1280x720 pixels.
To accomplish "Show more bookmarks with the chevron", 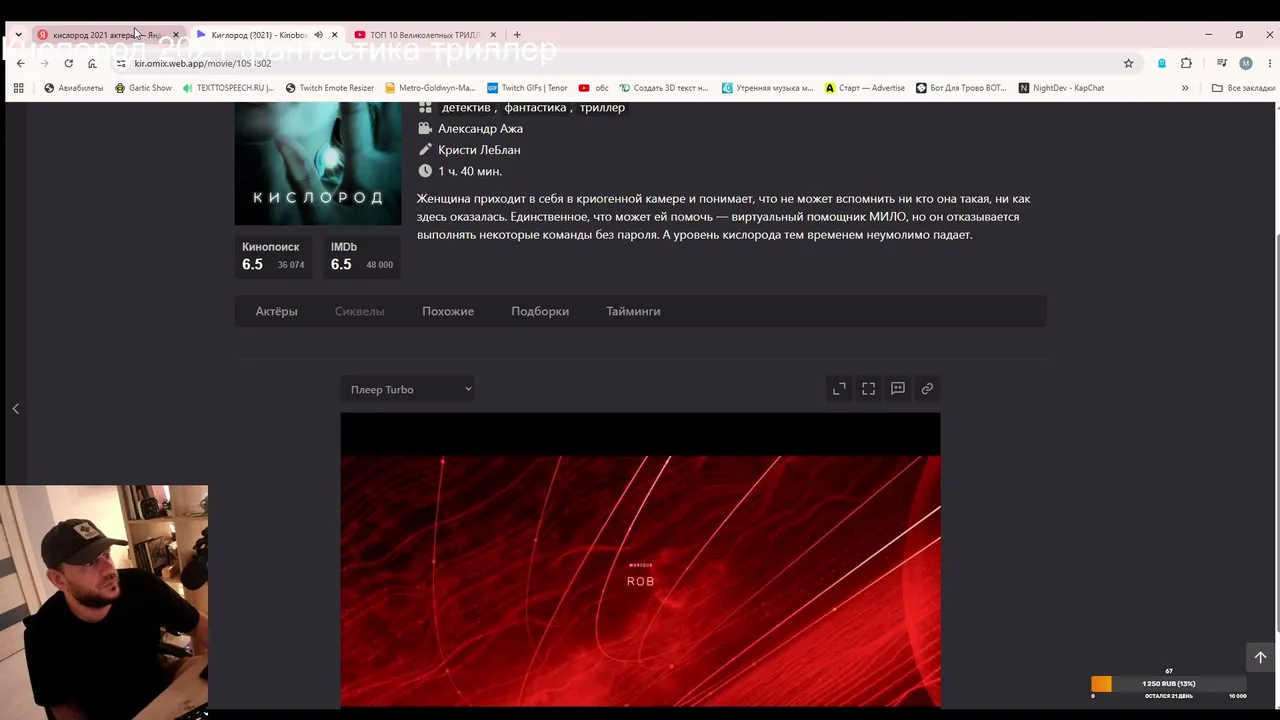I will tap(1185, 88).
